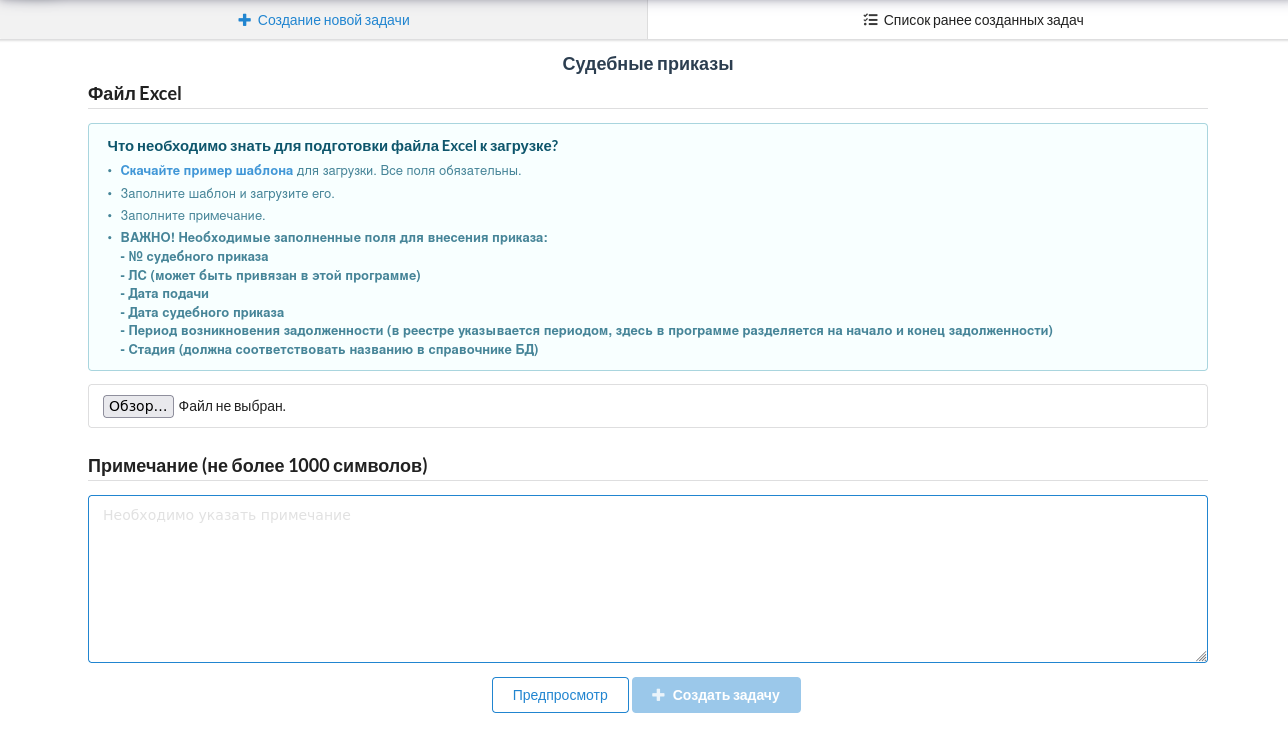Click the Заполните шаблон и загрузите его line
This screenshot has width=1288, height=746.
[227, 194]
